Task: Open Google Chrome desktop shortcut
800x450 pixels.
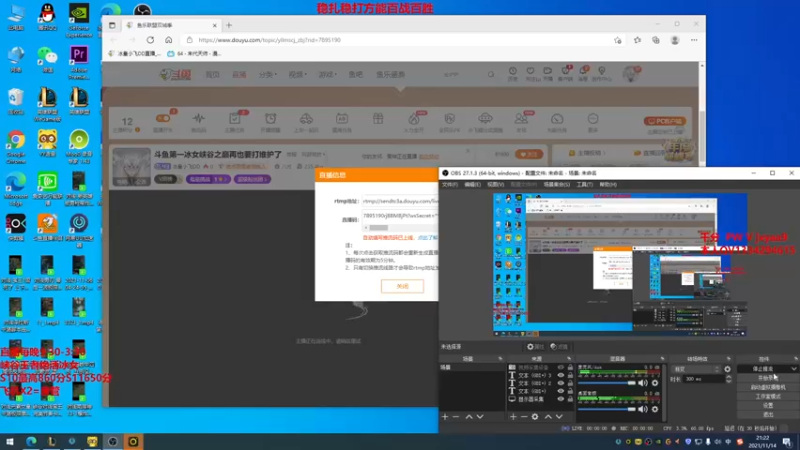Action: point(16,147)
